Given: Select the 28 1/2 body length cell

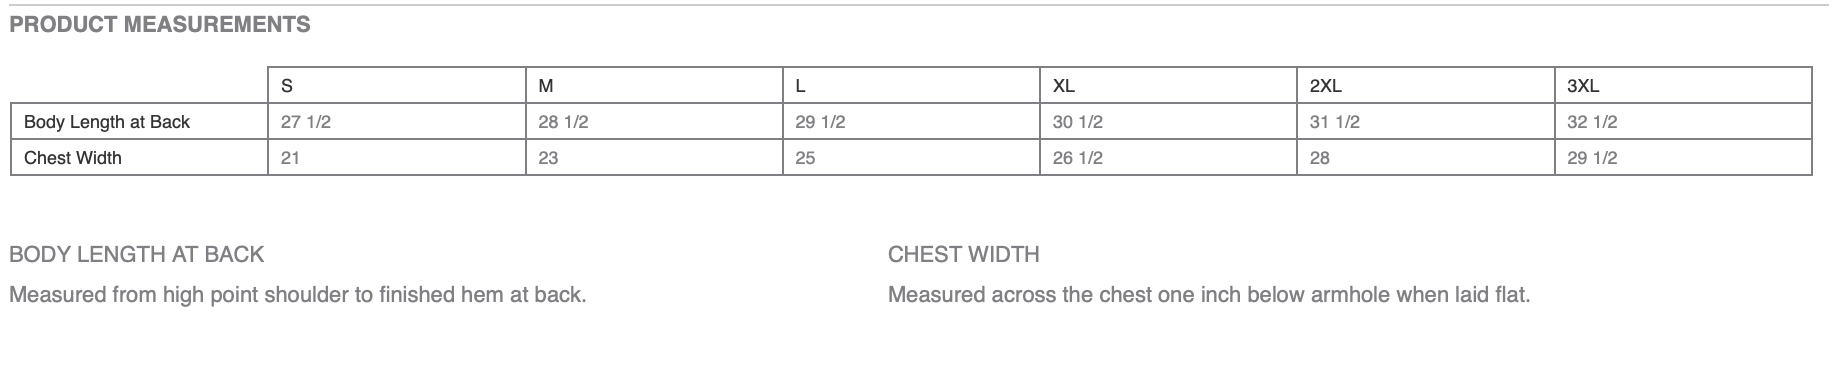Looking at the screenshot, I should 654,122.
